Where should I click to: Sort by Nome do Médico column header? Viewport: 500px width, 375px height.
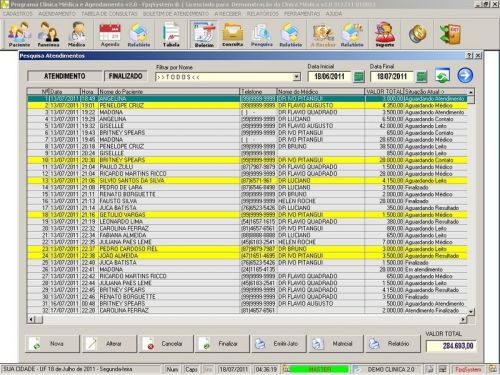(321, 91)
